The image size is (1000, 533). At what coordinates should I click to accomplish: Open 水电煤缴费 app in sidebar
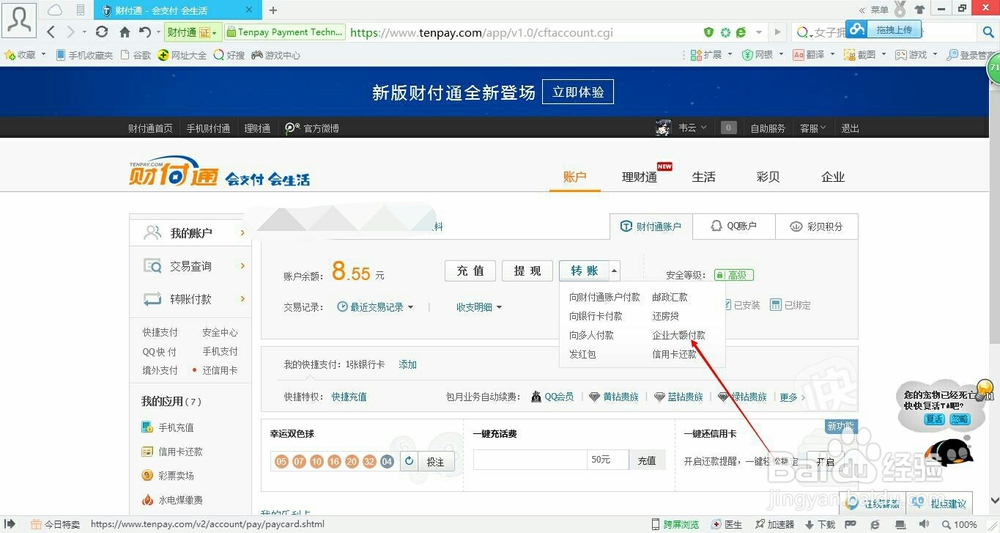172,500
